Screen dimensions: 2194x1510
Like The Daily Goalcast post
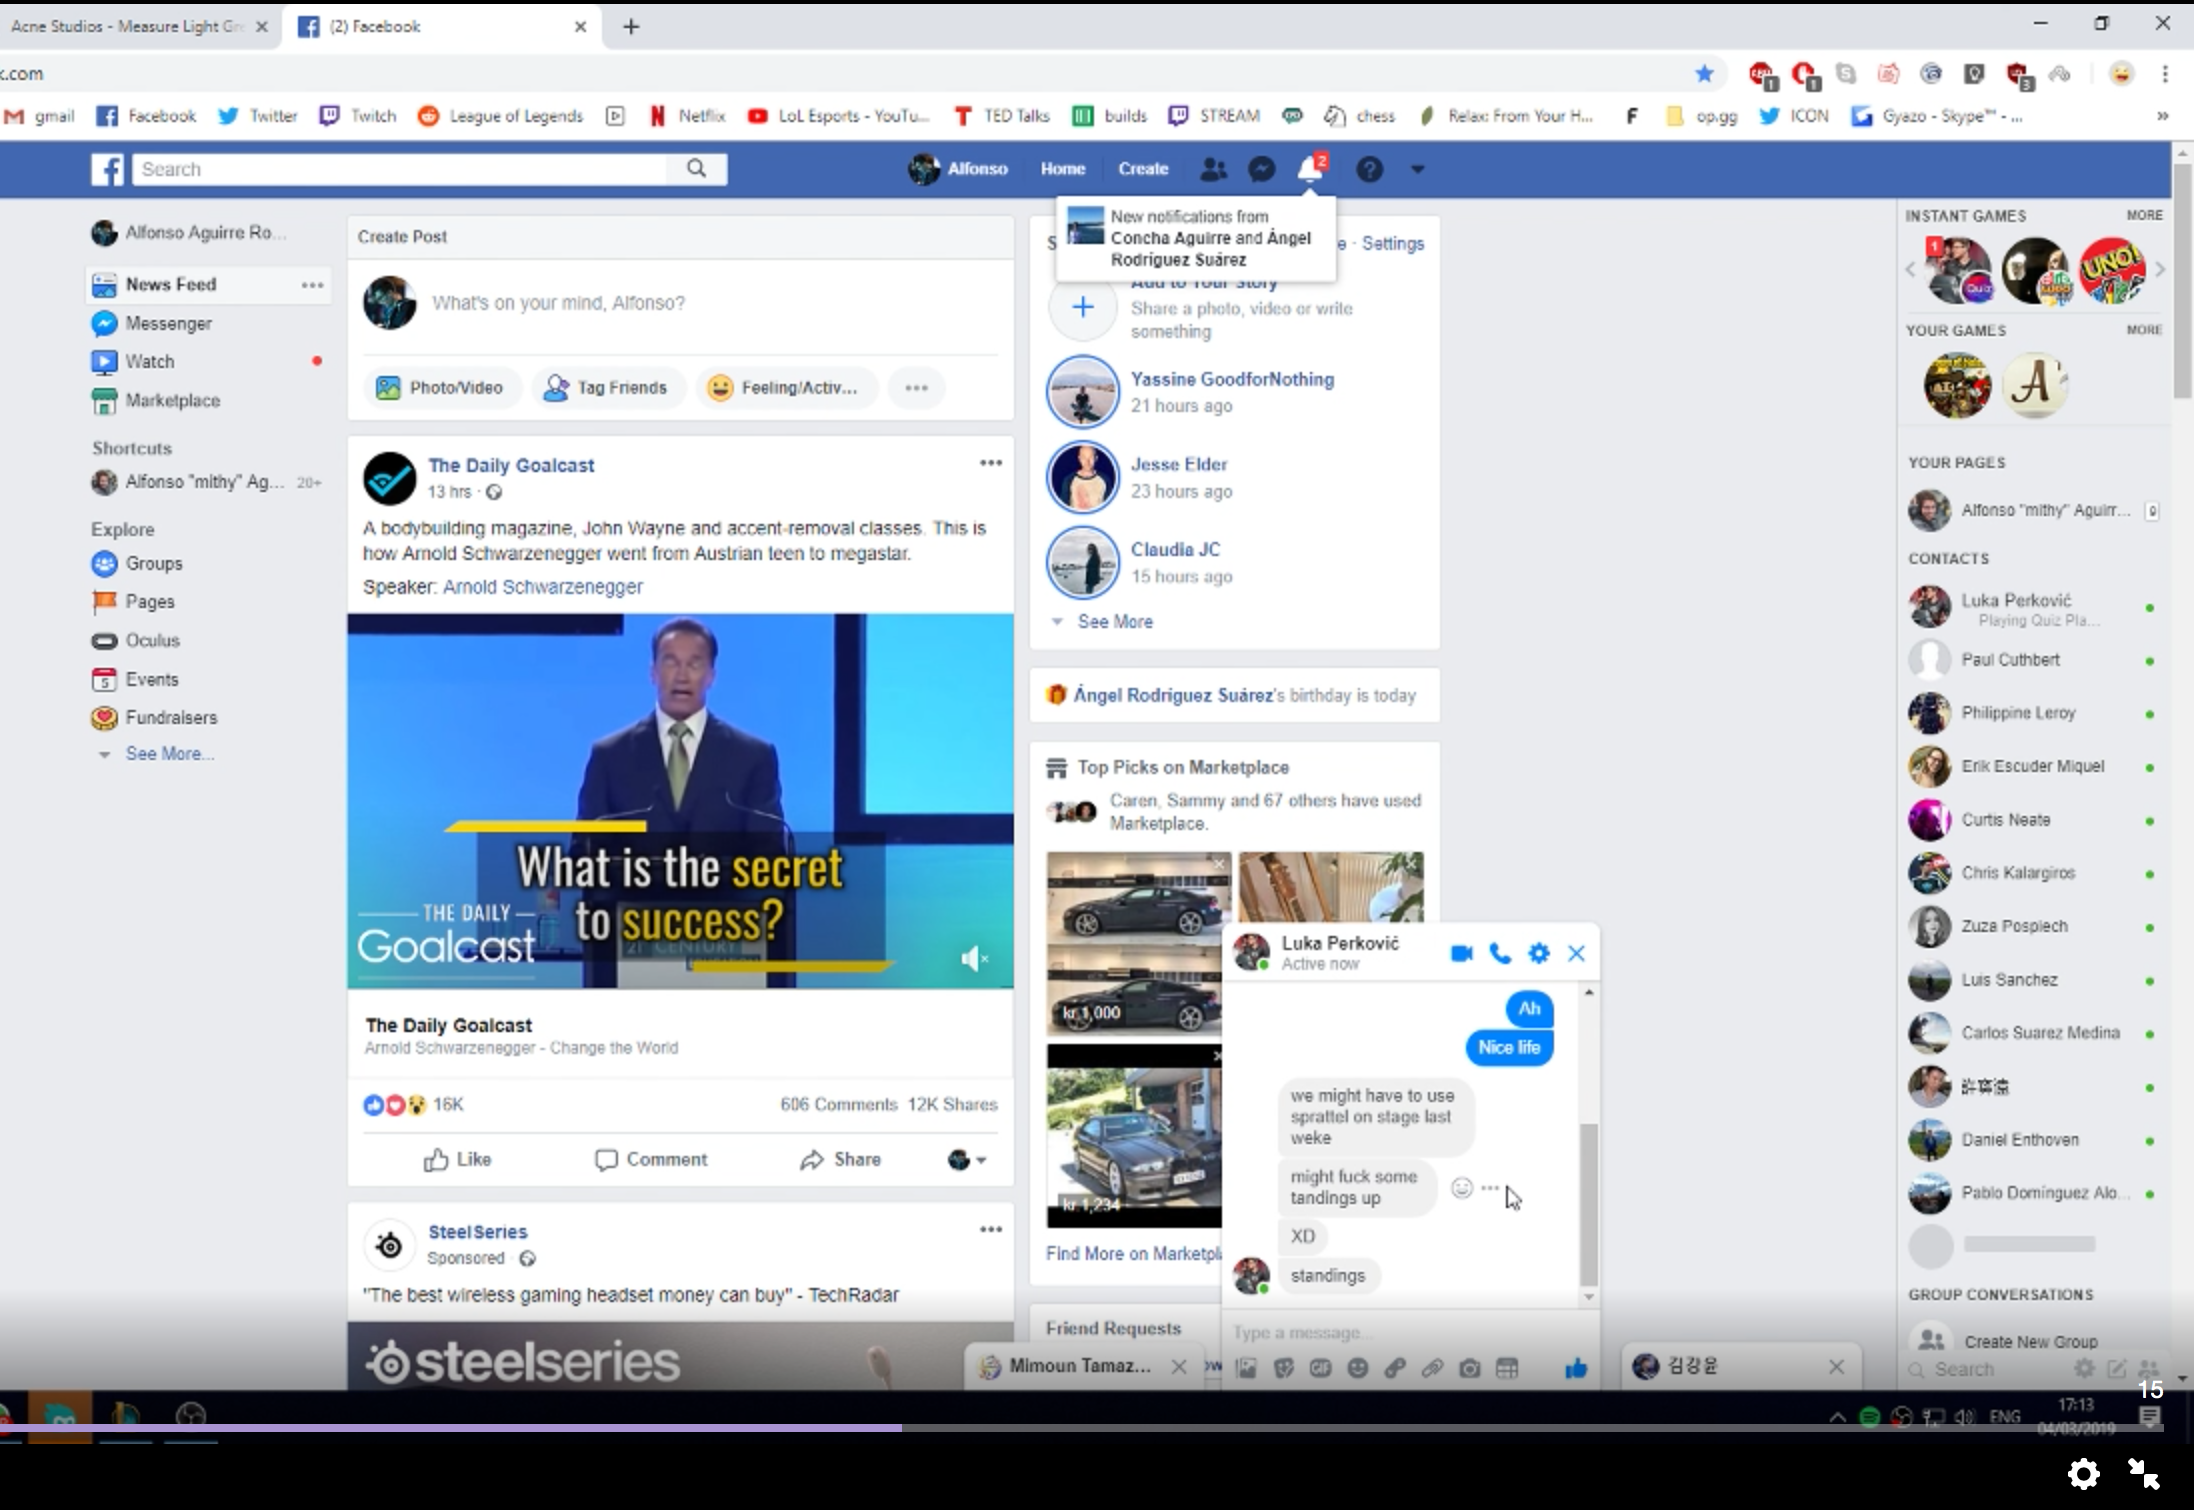(x=458, y=1159)
